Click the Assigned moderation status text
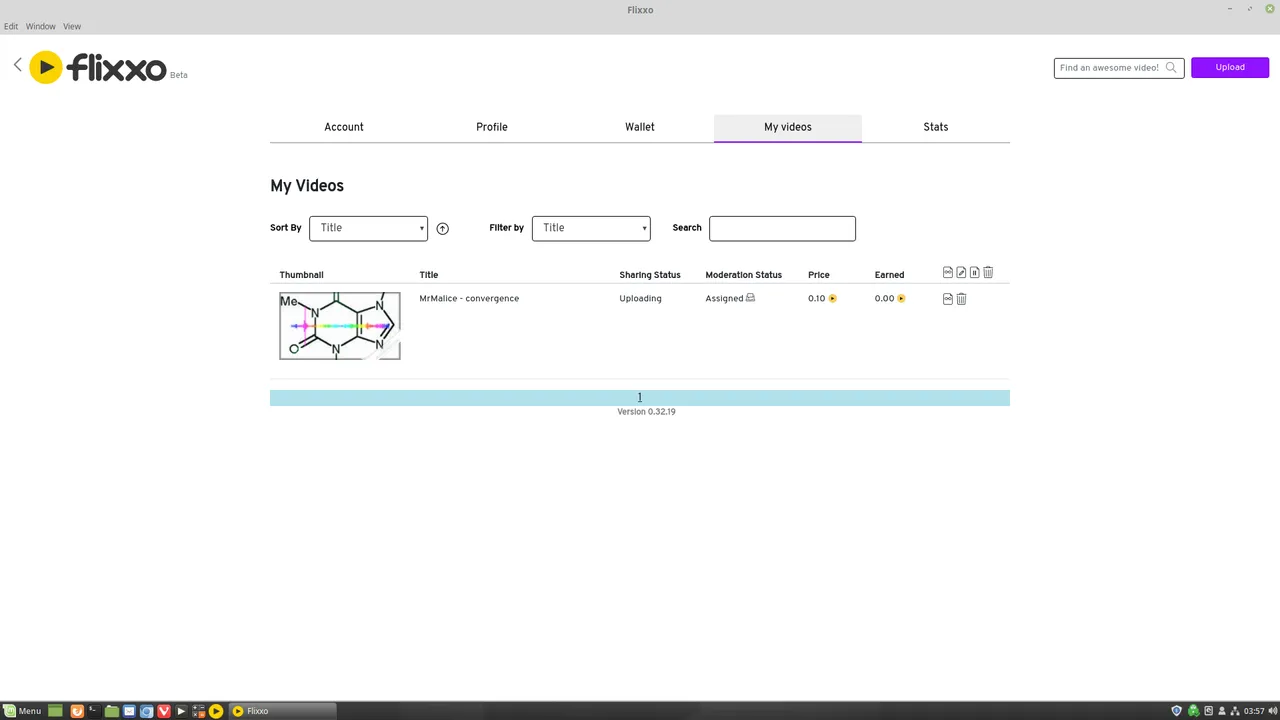The height and width of the screenshot is (720, 1280). (x=724, y=299)
